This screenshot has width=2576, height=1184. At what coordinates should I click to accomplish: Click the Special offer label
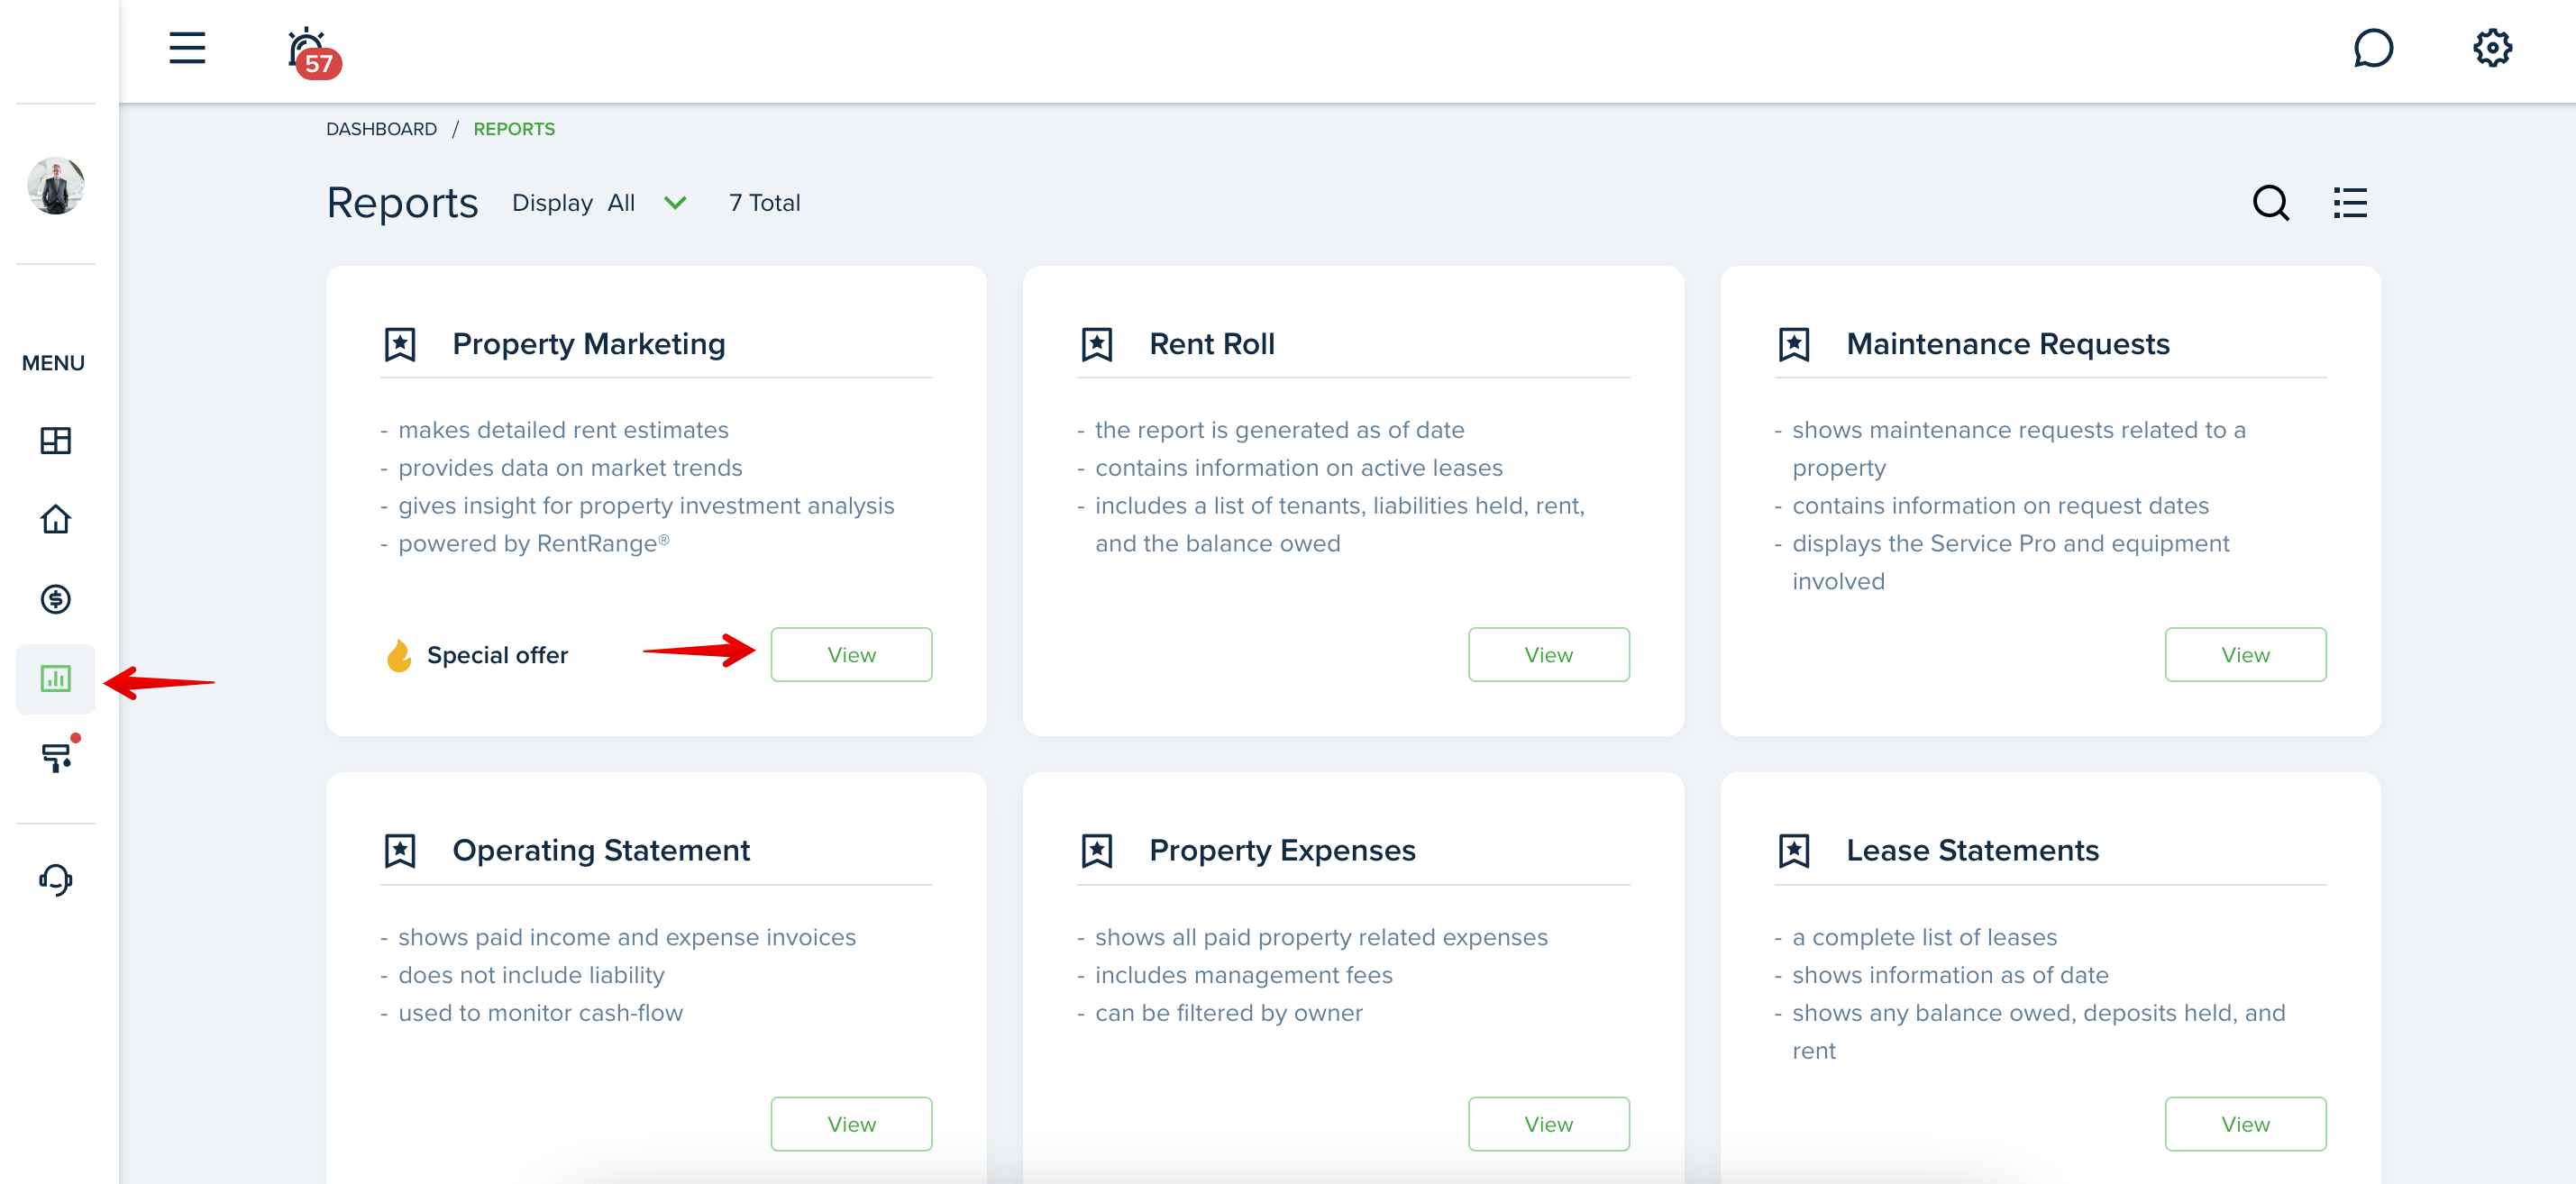coord(497,655)
